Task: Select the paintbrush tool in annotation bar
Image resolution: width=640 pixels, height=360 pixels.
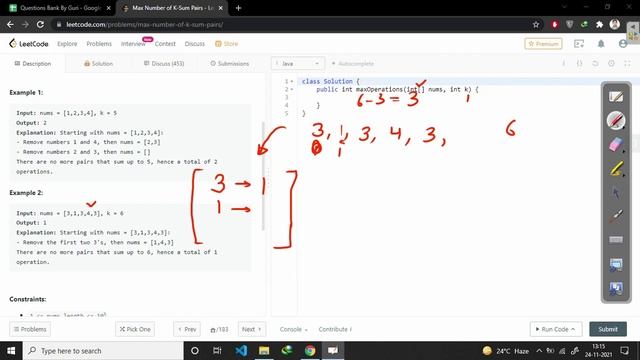Action: pyautogui.click(x=616, y=216)
